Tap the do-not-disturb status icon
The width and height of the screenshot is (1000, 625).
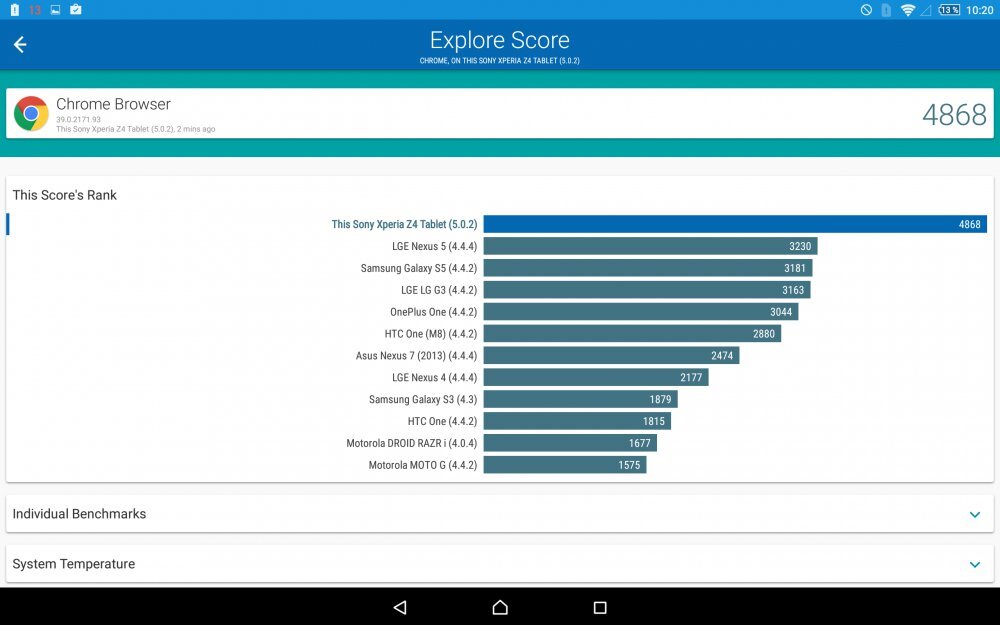(864, 9)
